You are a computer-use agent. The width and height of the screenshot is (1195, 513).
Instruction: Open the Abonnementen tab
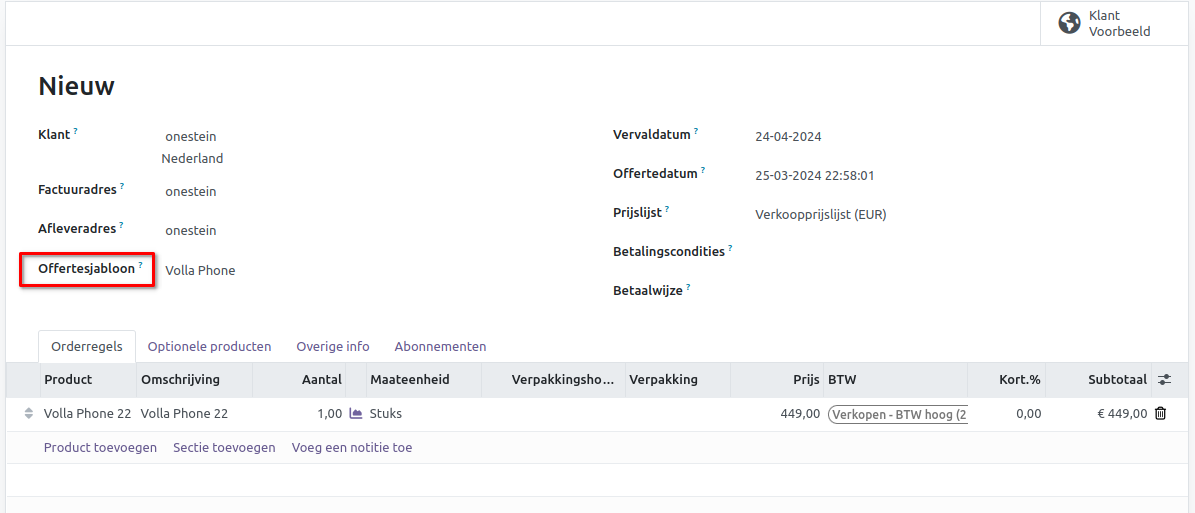point(440,346)
